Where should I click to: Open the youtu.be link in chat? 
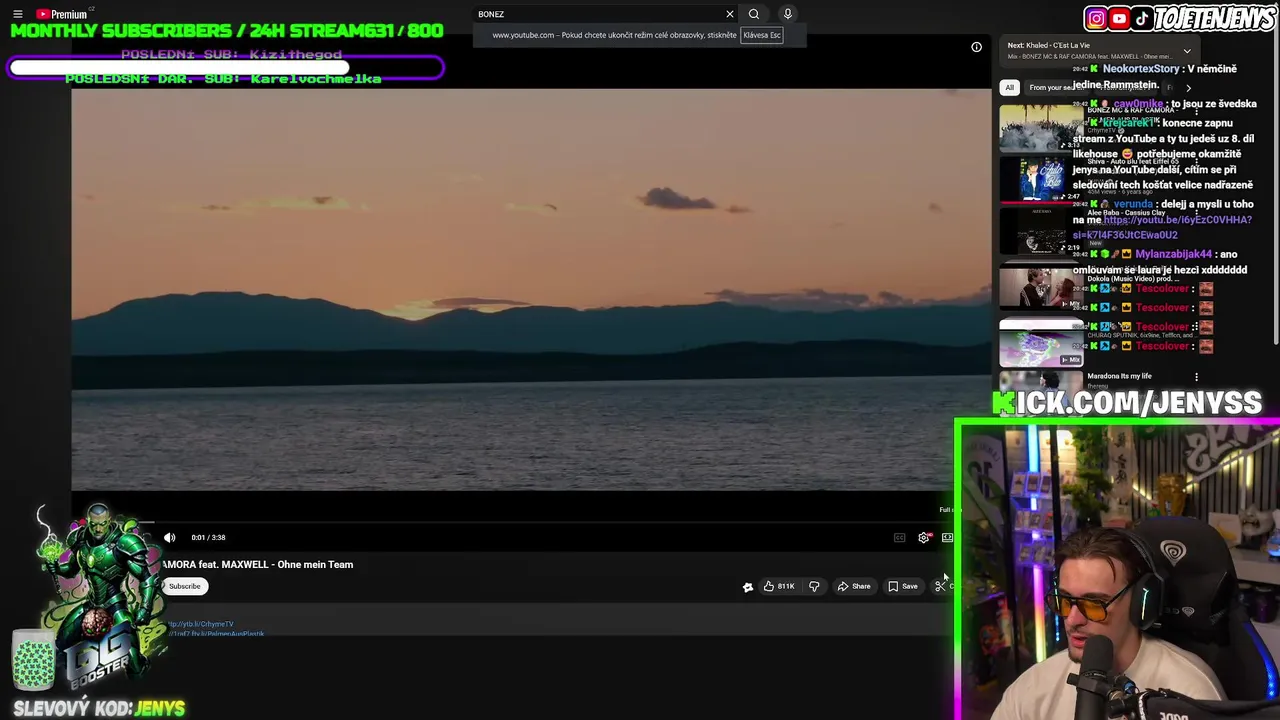[x=1162, y=227]
